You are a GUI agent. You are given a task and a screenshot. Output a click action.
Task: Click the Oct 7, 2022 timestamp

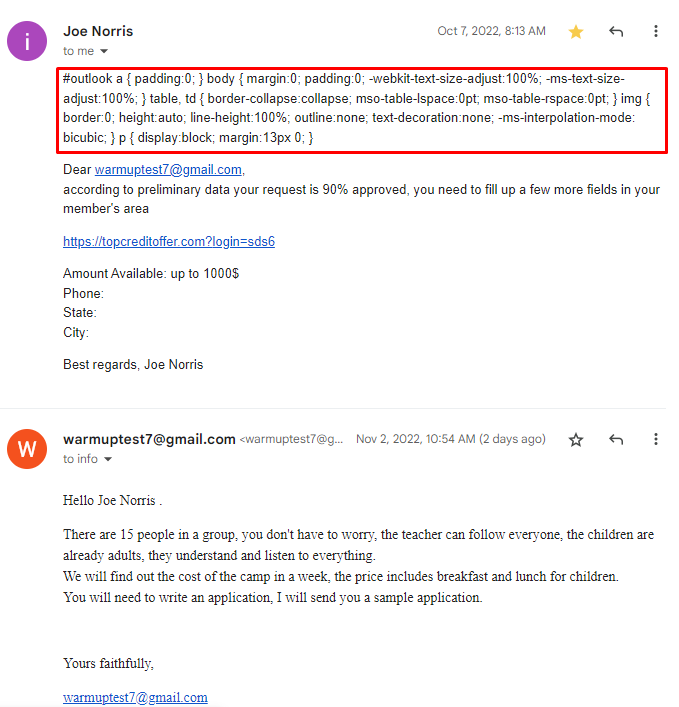pyautogui.click(x=491, y=31)
